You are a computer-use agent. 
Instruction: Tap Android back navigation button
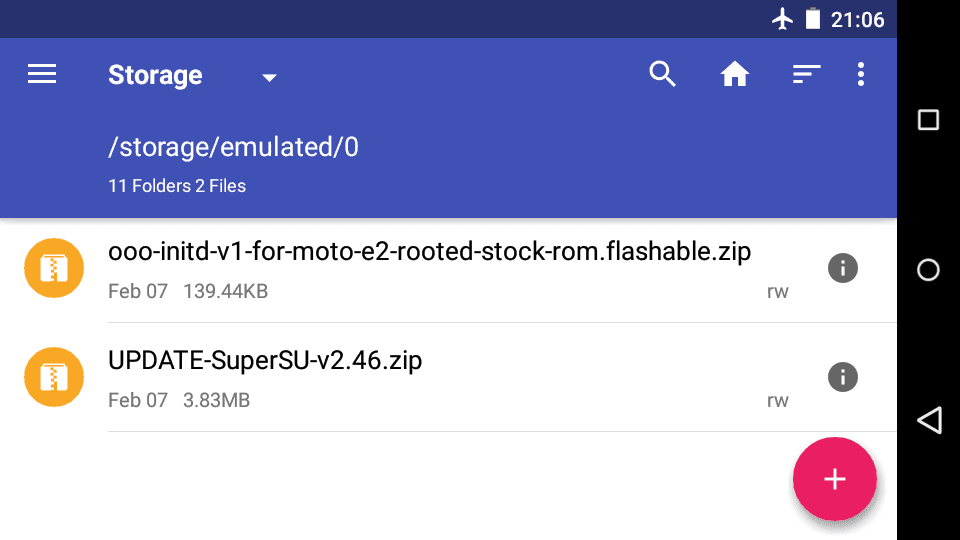pos(929,420)
